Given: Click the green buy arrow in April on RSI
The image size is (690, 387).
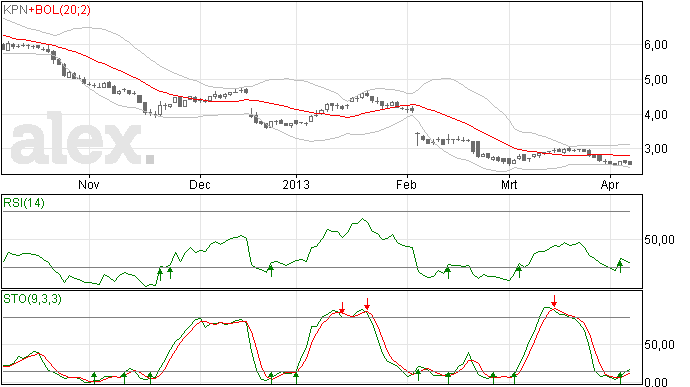Looking at the screenshot, I should click(620, 266).
